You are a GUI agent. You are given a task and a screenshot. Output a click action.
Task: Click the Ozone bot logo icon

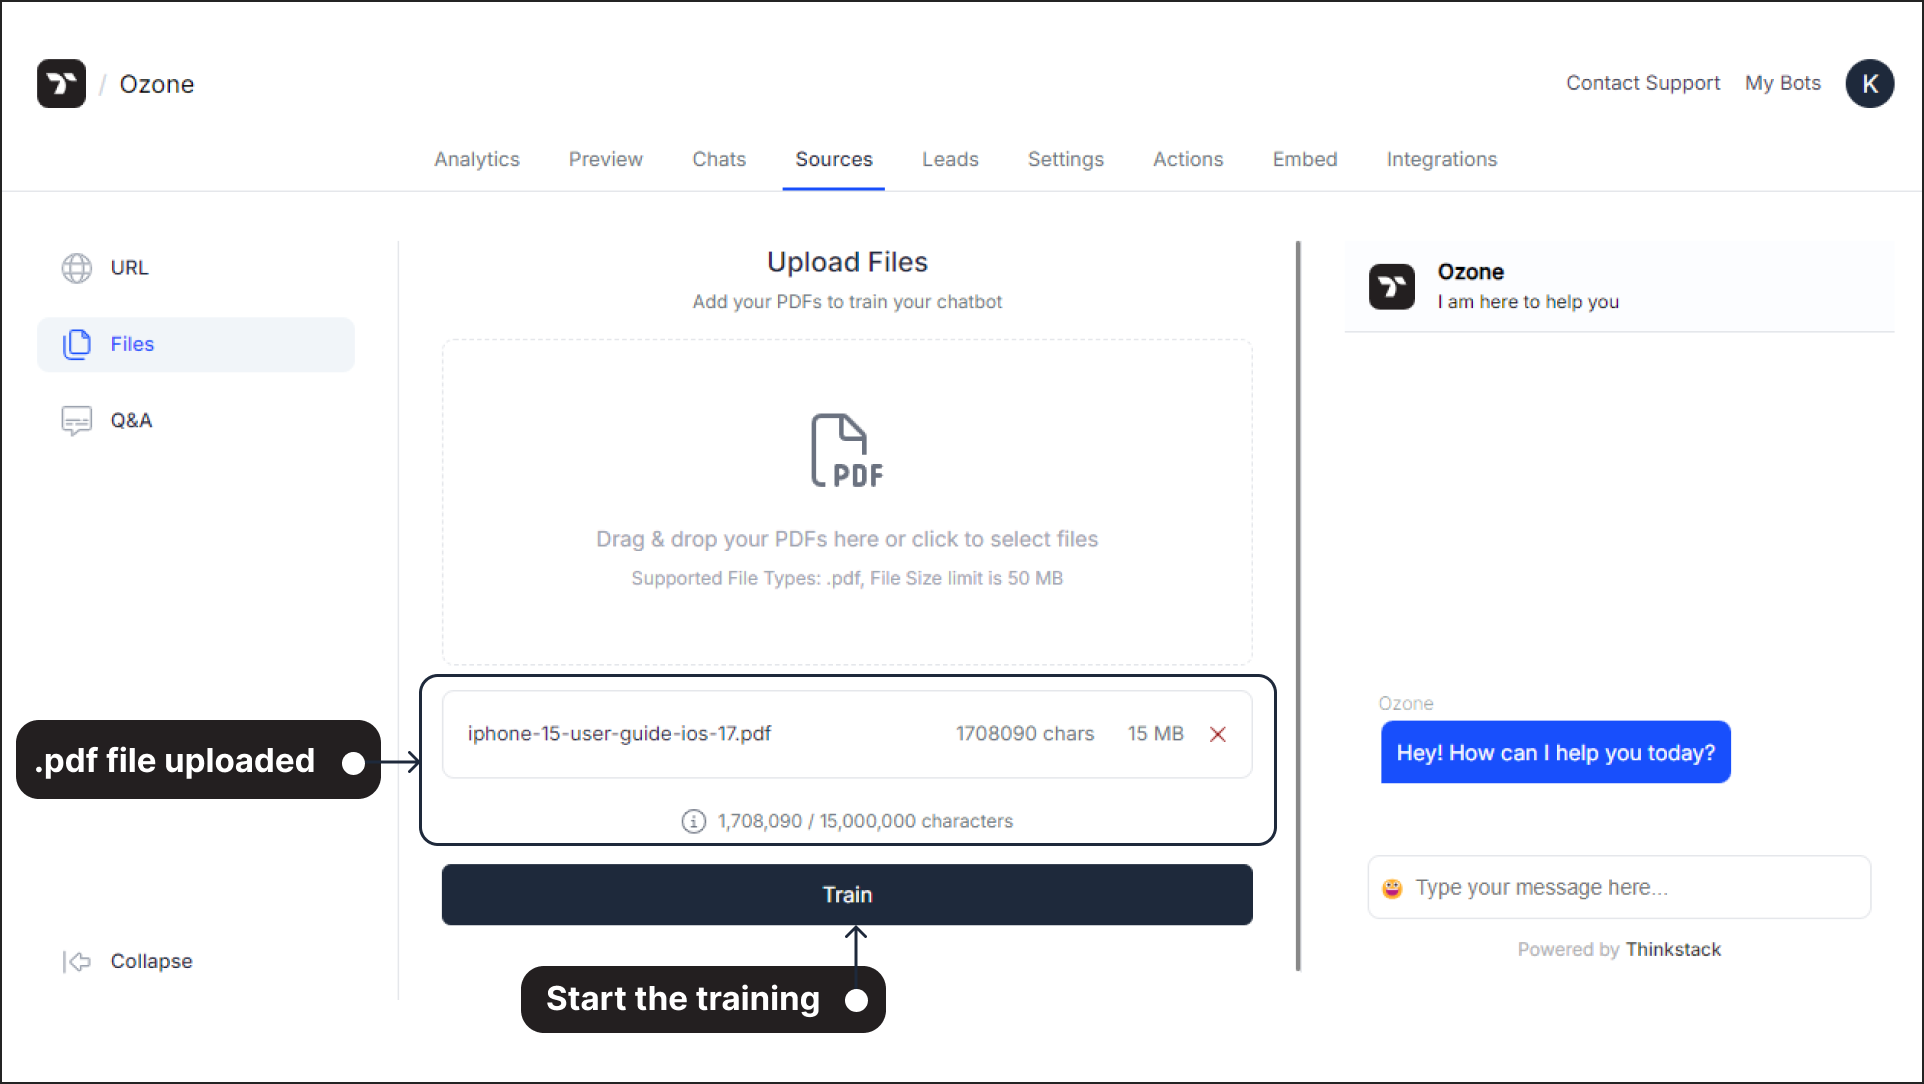point(1391,286)
